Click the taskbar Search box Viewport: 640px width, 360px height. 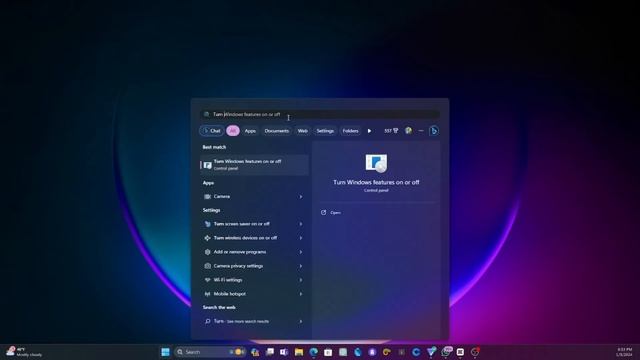210,352
